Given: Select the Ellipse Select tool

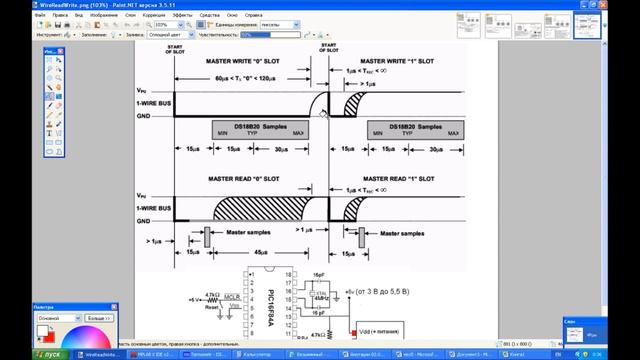Looking at the screenshot, I should [x=49, y=78].
